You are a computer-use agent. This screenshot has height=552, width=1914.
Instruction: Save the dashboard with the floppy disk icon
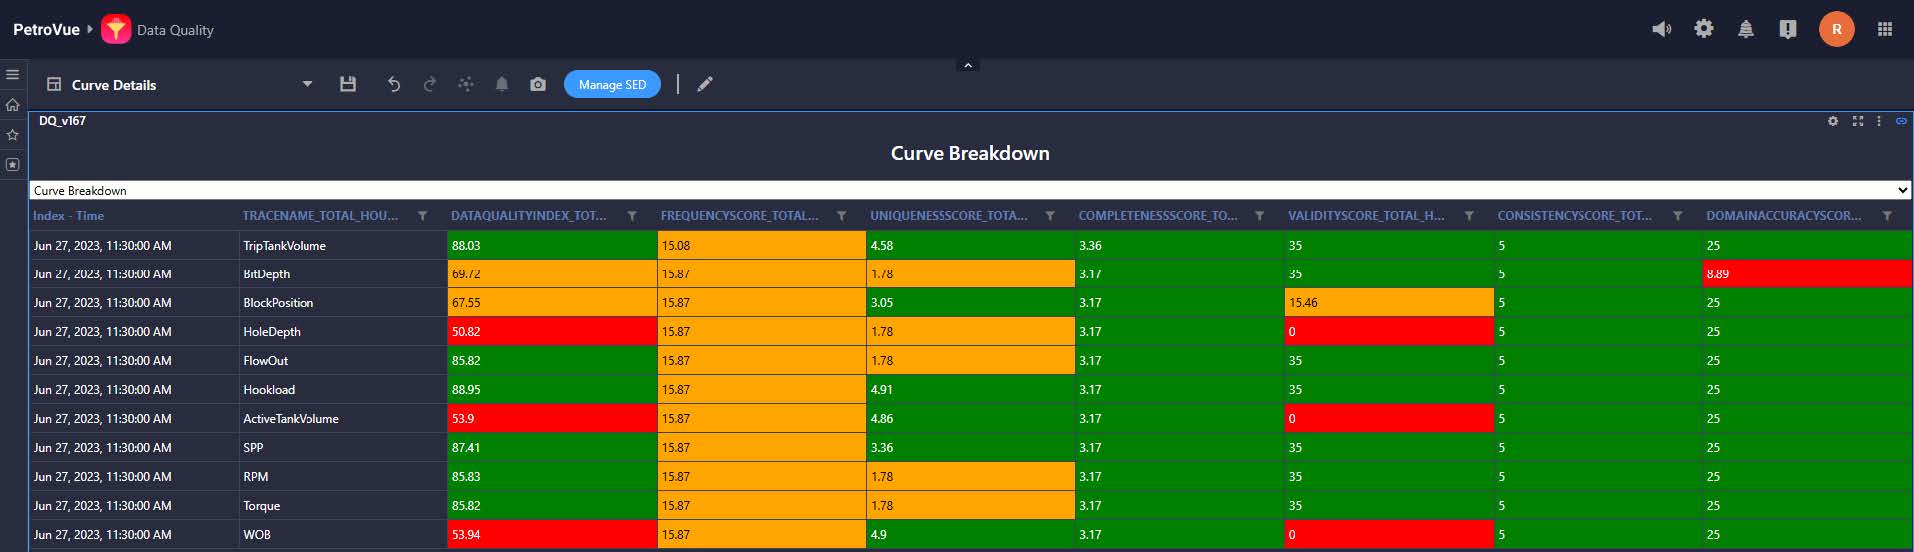click(x=348, y=85)
